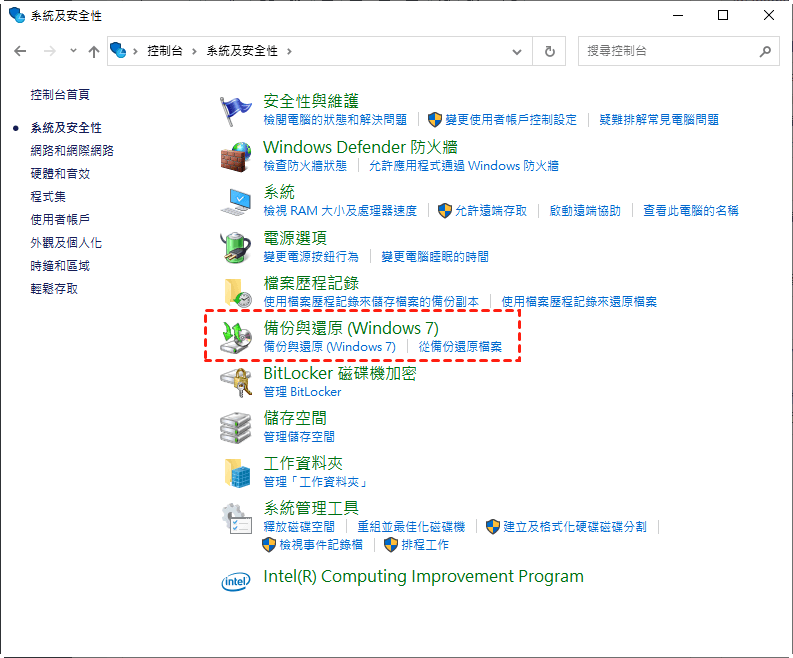Open the 備份與還原 (Windows 7) heading
The width and height of the screenshot is (793, 658).
[351, 328]
